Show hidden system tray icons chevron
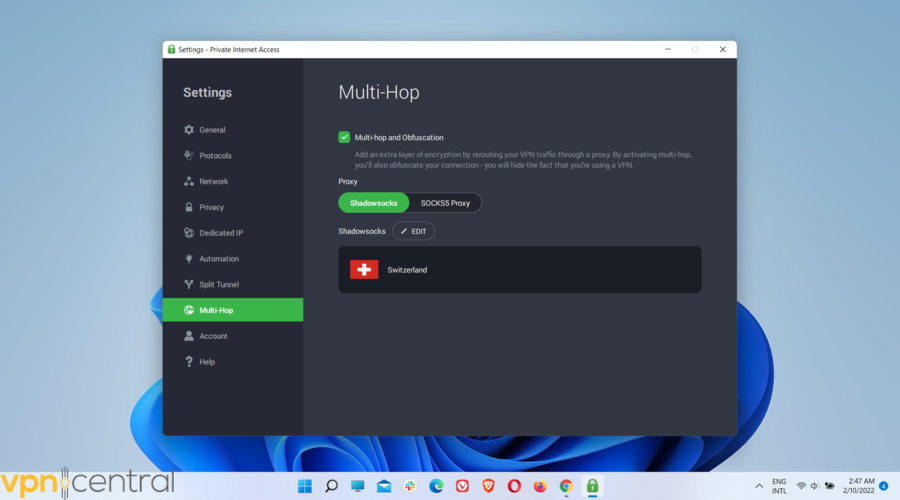 tap(759, 486)
